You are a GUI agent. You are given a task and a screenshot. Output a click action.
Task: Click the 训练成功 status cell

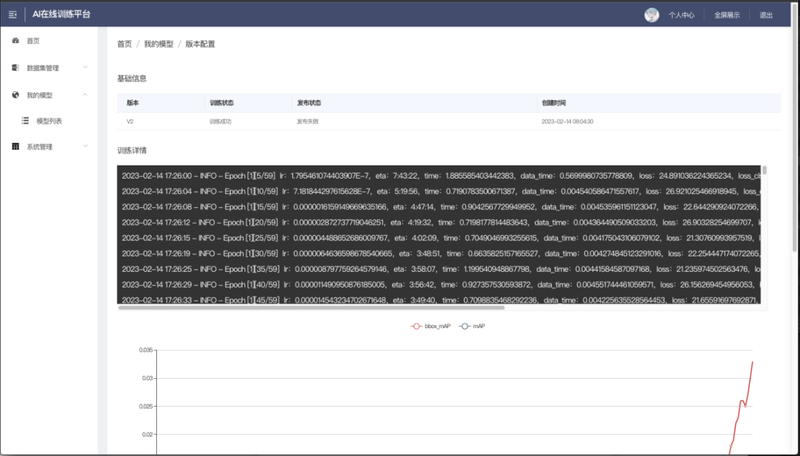[220, 122]
